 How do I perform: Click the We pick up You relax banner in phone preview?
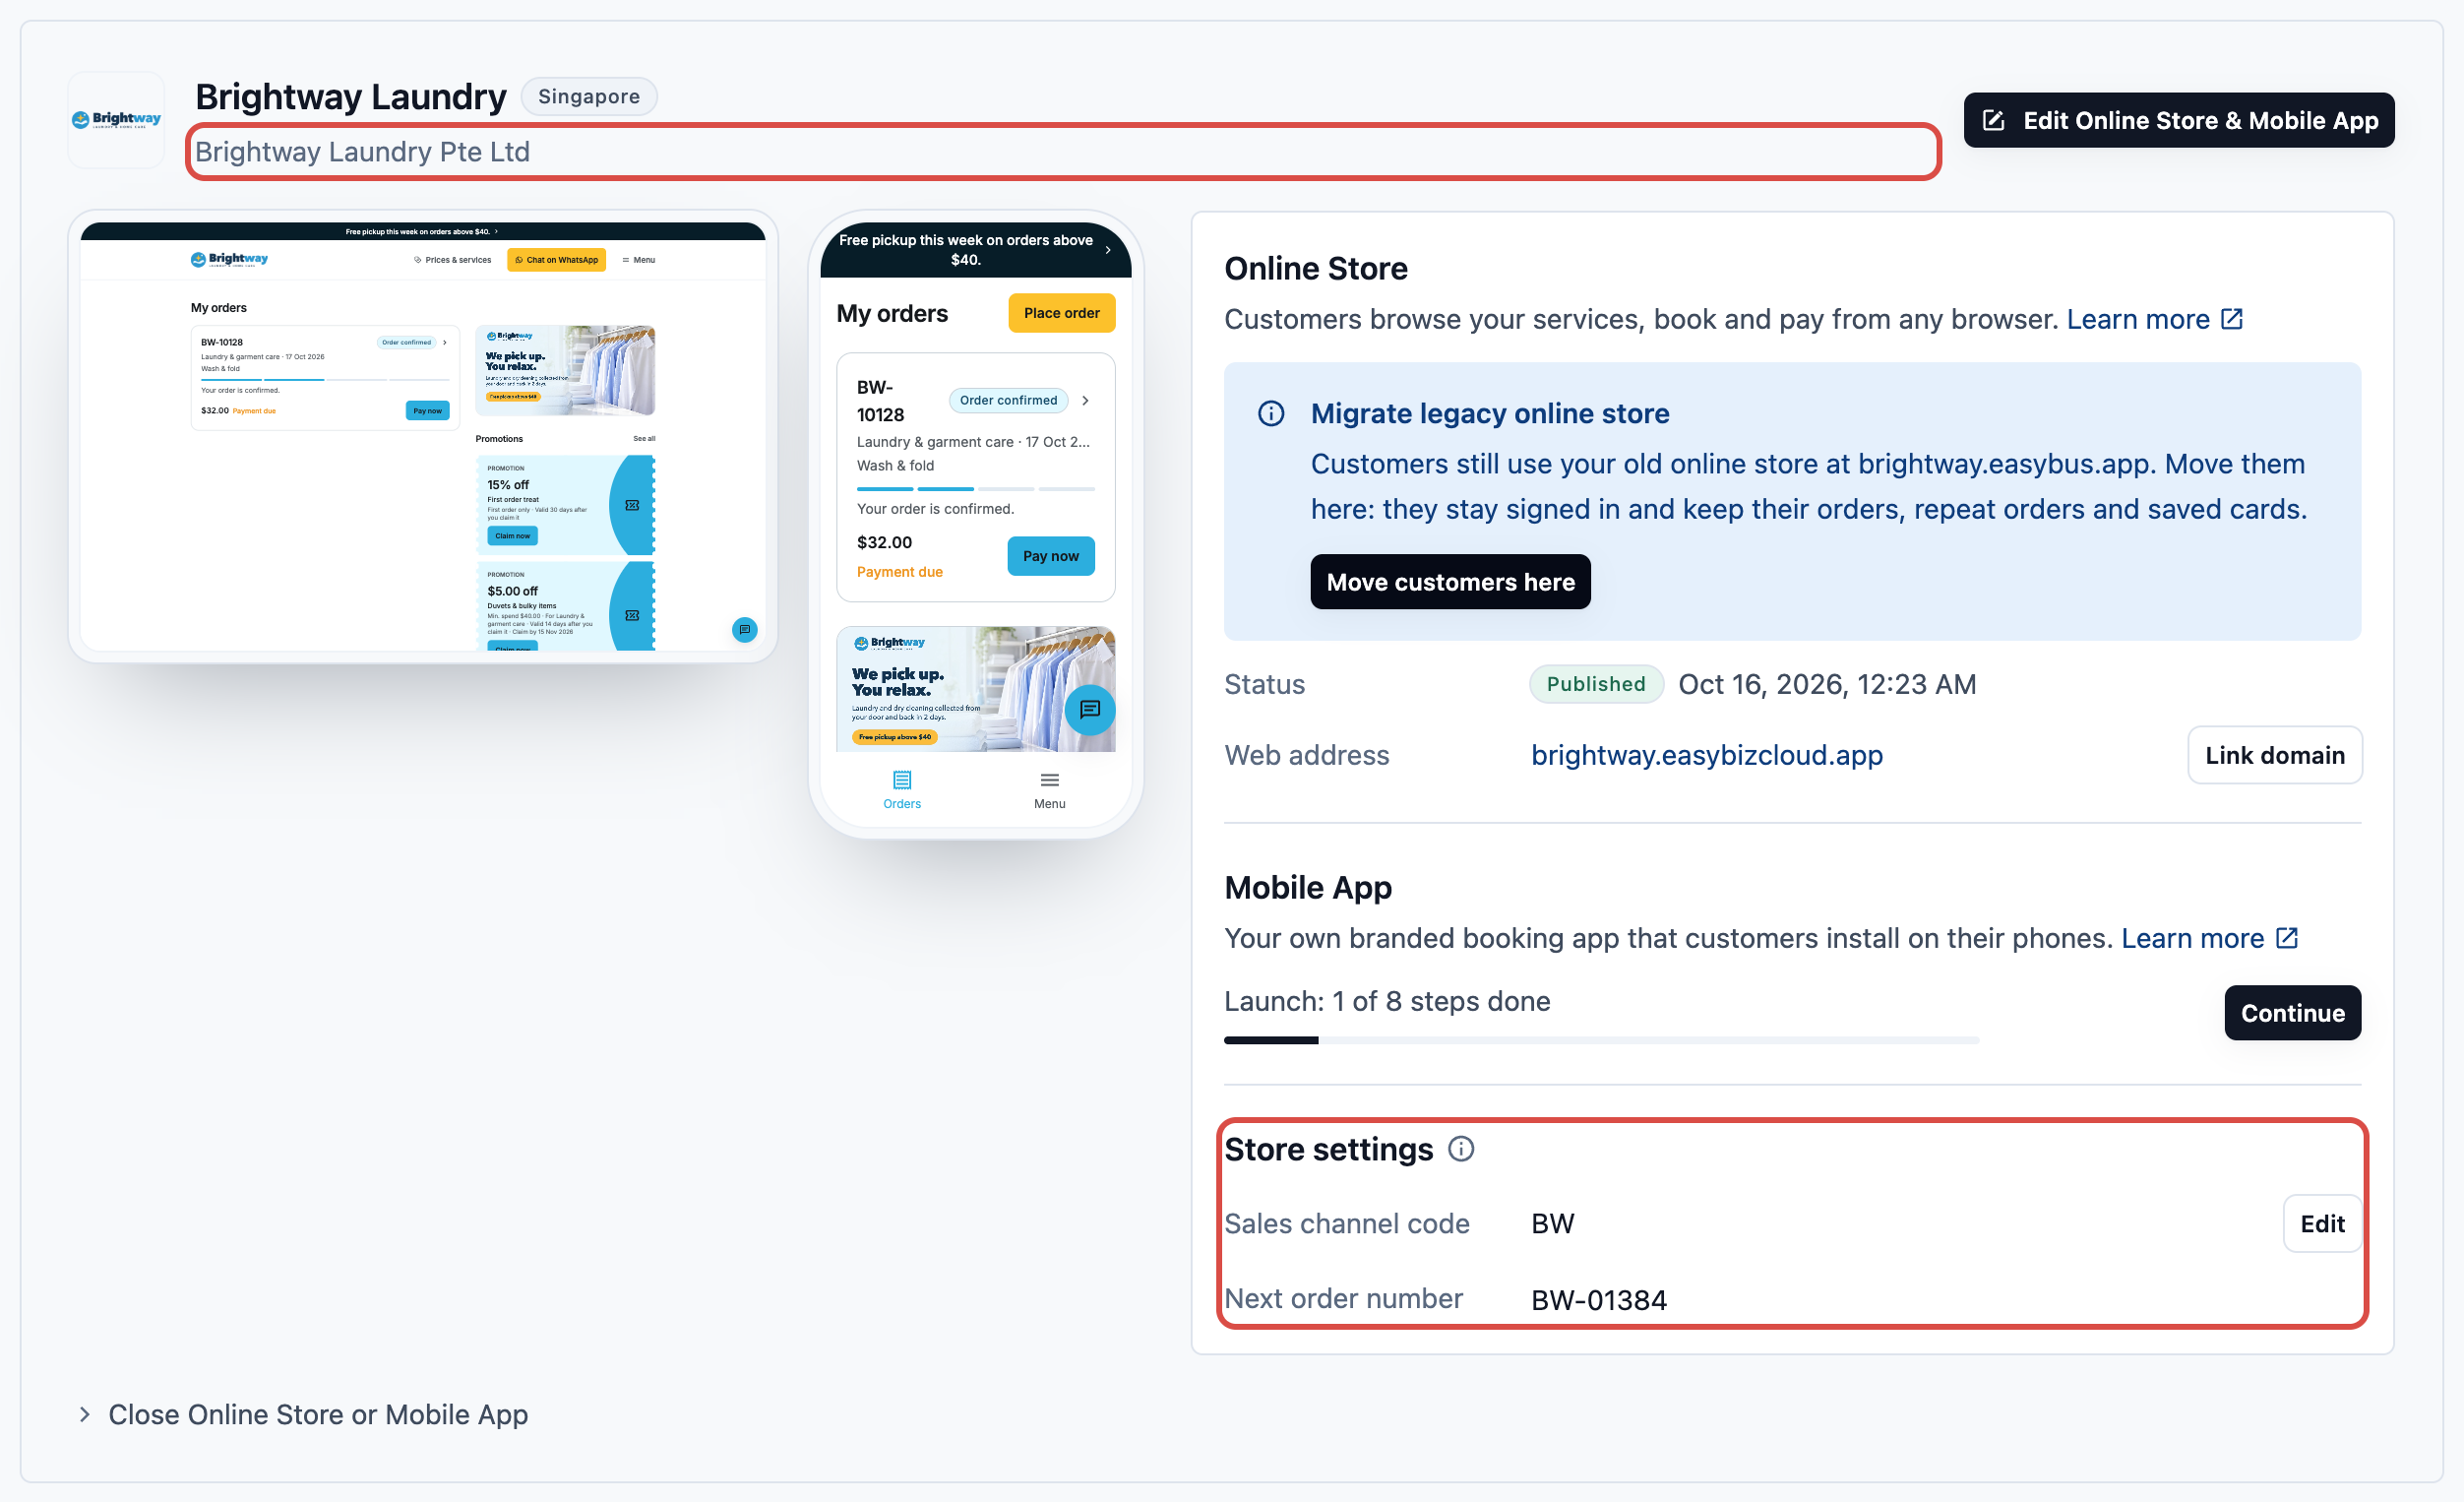[975, 689]
